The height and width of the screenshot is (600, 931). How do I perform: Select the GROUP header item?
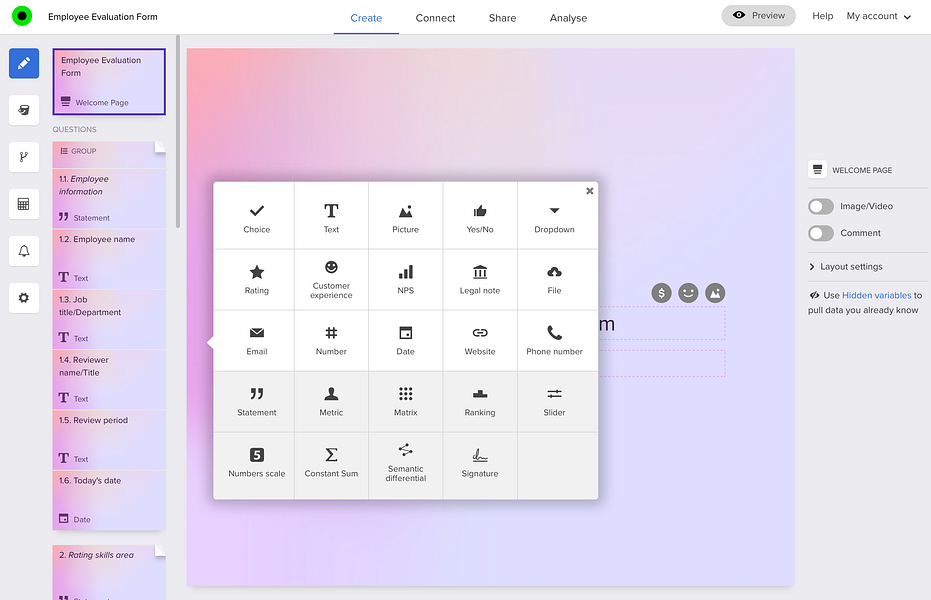[x=109, y=154]
